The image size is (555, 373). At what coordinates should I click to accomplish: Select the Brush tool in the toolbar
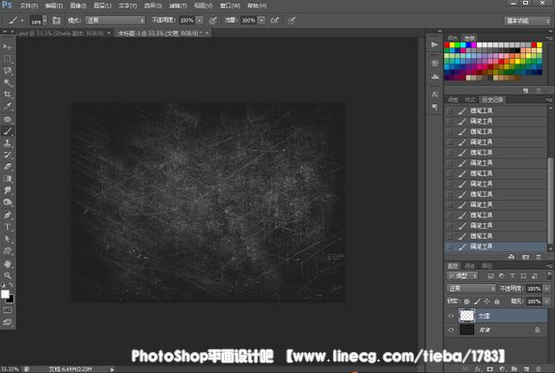click(7, 131)
